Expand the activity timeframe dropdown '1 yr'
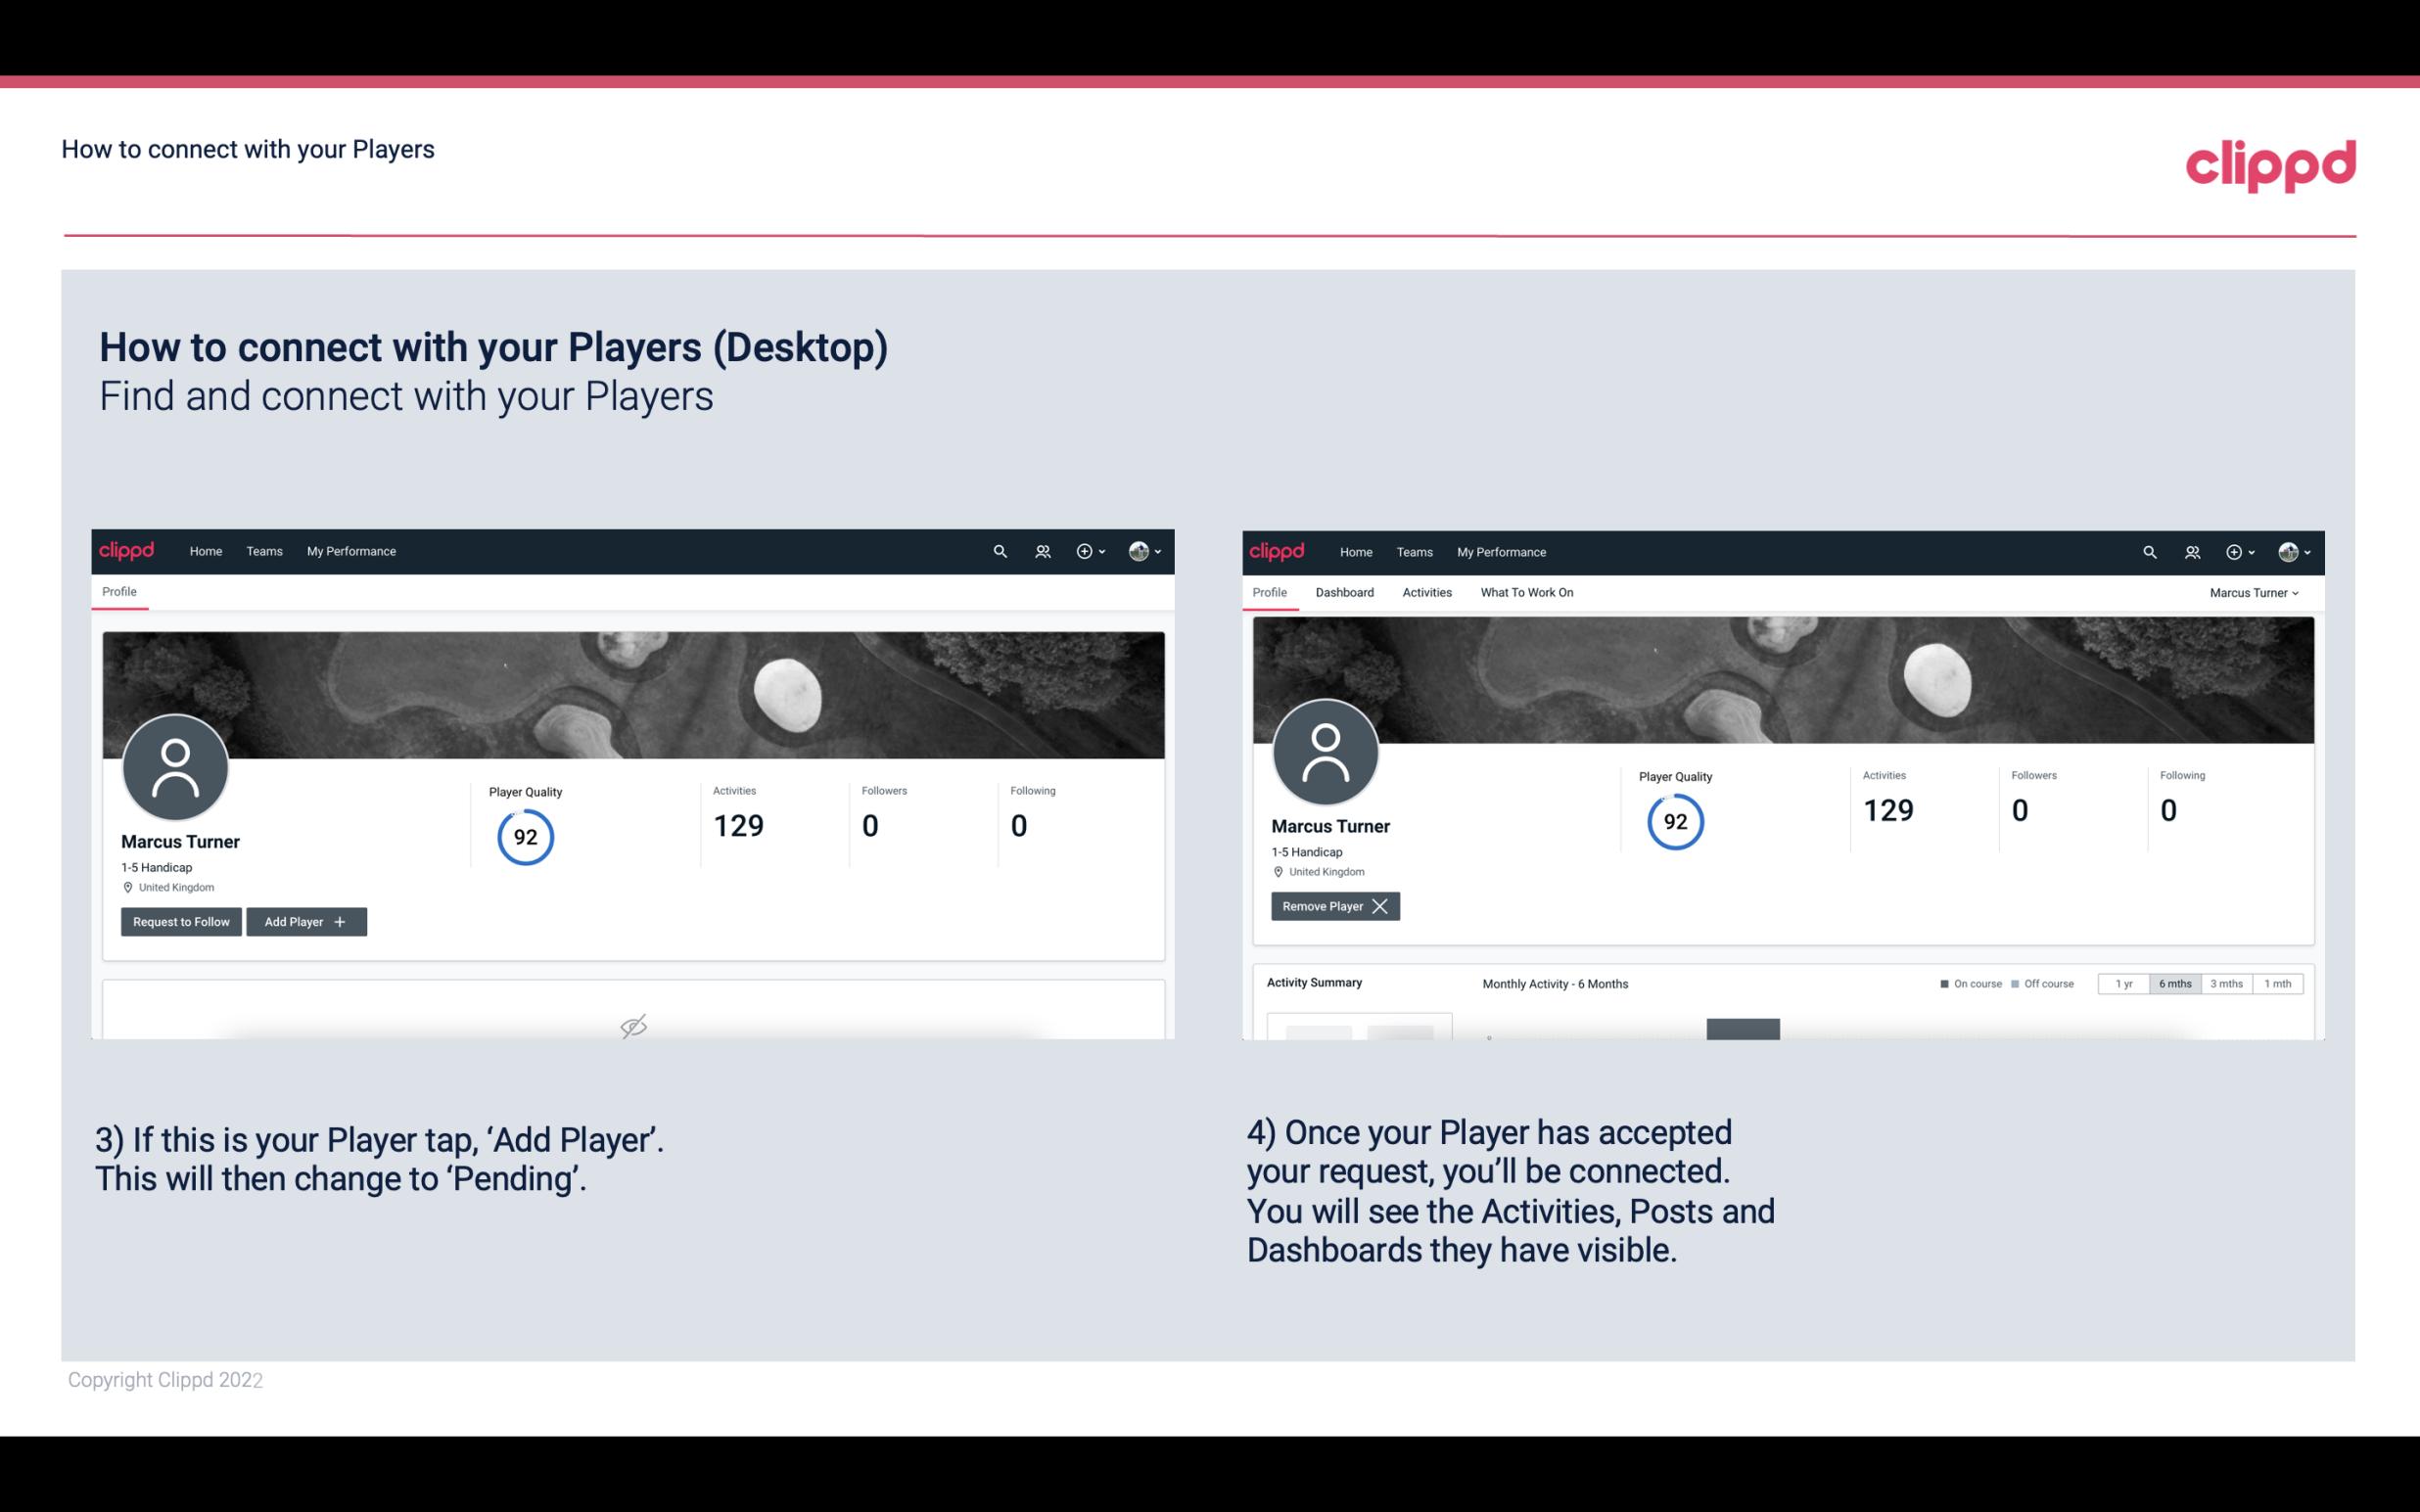This screenshot has width=2420, height=1512. 2120,983
